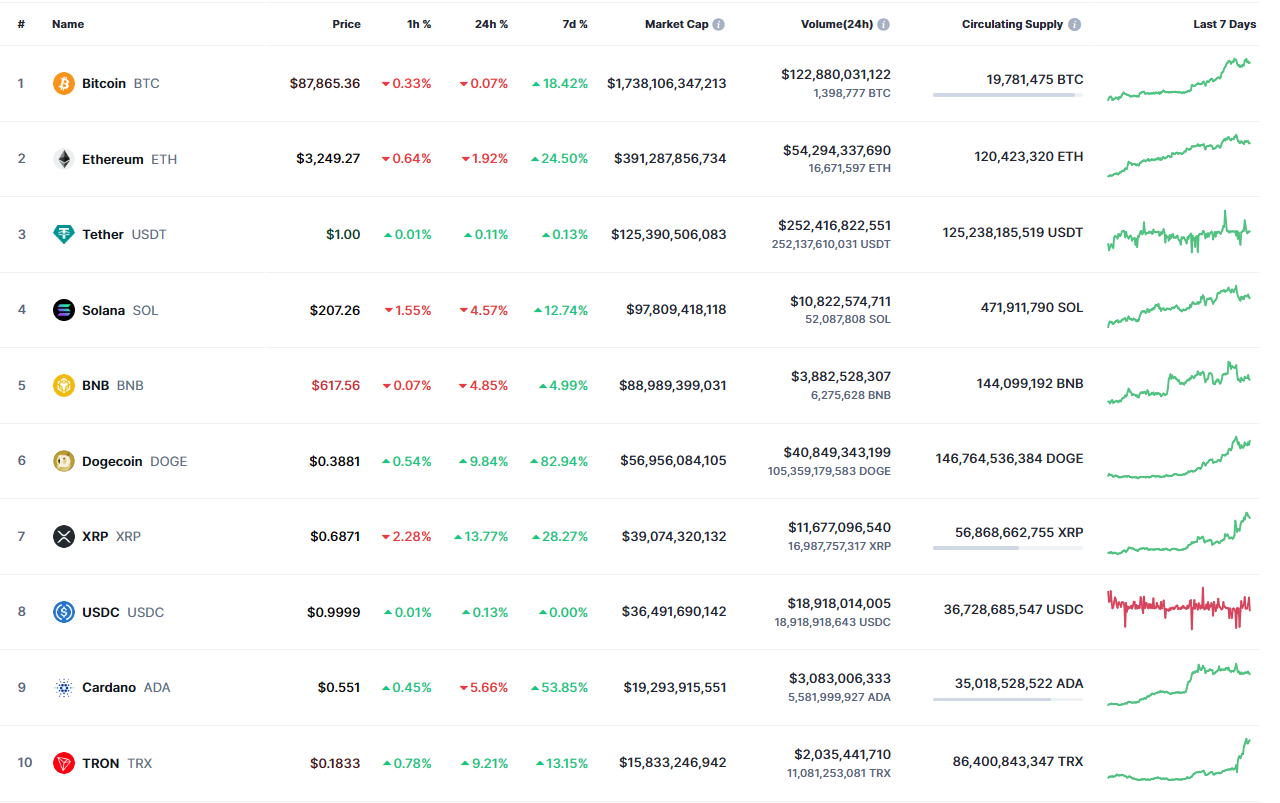Image resolution: width=1280 pixels, height=803 pixels.
Task: Open Cardano's 7-day sparkline chart
Action: [x=1179, y=684]
